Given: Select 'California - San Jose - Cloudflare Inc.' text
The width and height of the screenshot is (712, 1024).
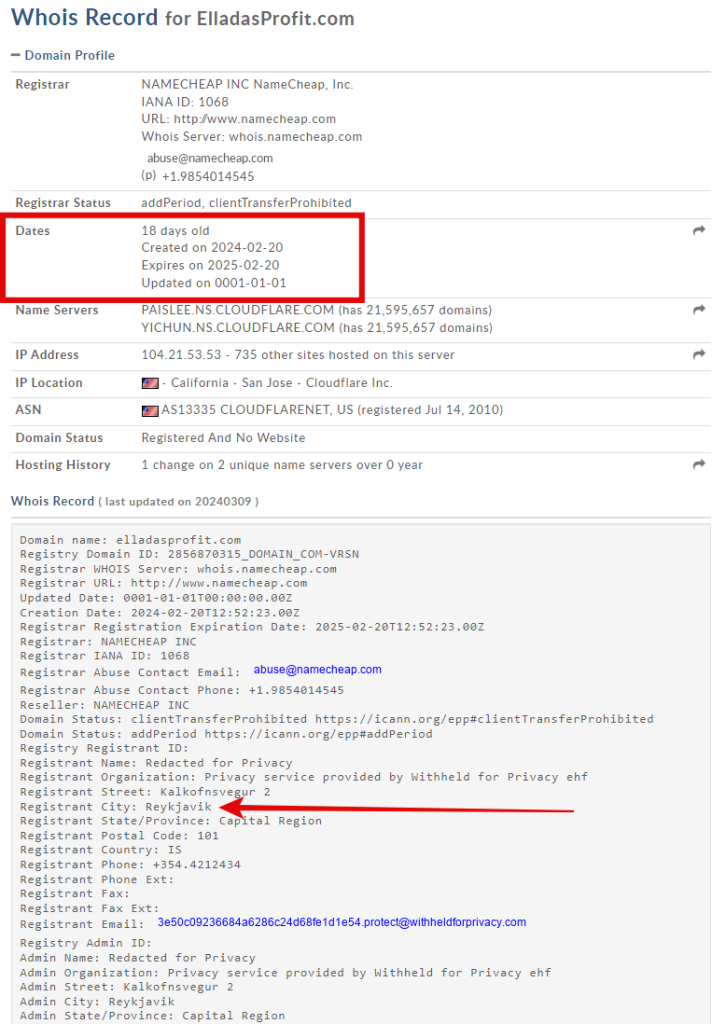Looking at the screenshot, I should (282, 383).
